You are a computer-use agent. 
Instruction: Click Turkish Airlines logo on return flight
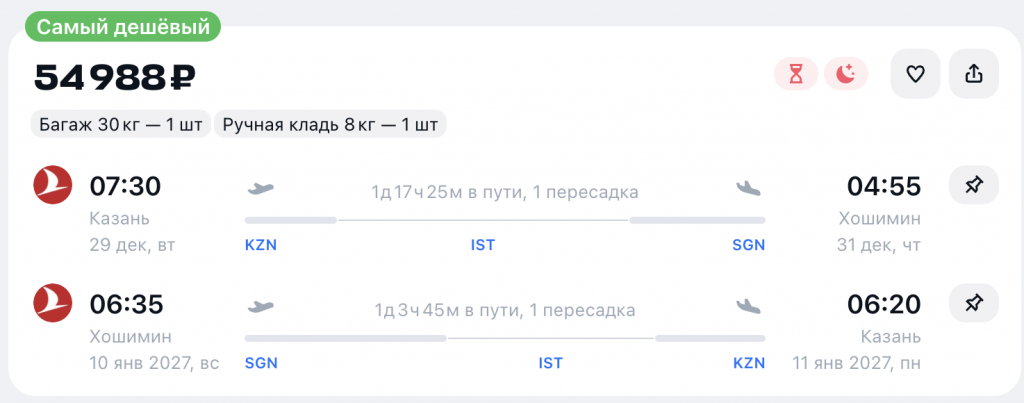pyautogui.click(x=53, y=303)
